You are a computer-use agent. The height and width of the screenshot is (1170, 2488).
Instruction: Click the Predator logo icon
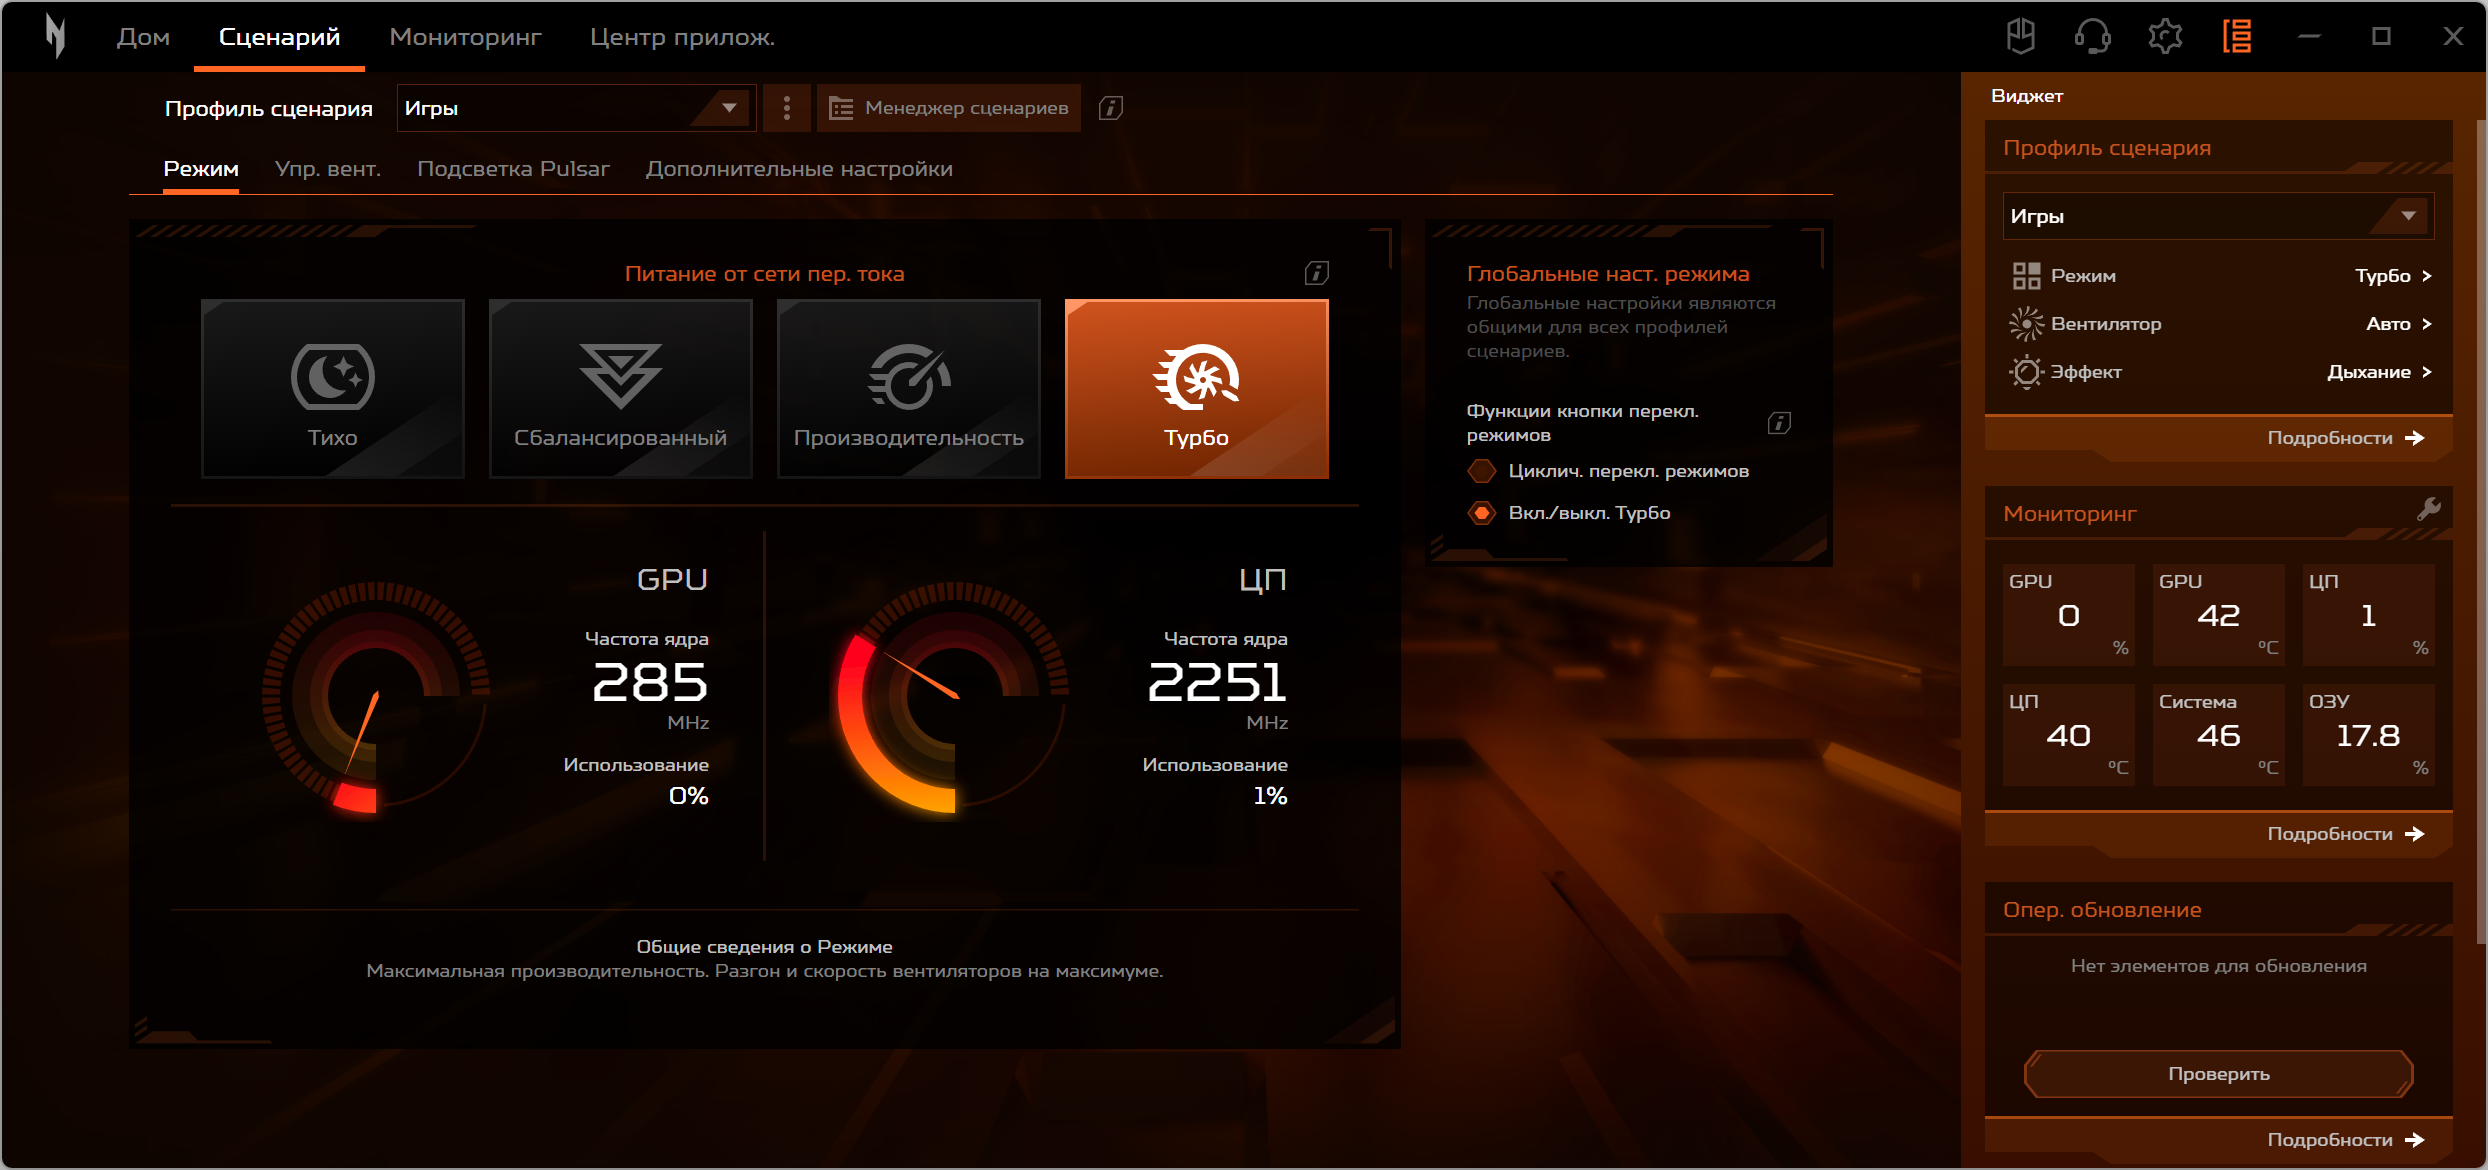coord(56,37)
